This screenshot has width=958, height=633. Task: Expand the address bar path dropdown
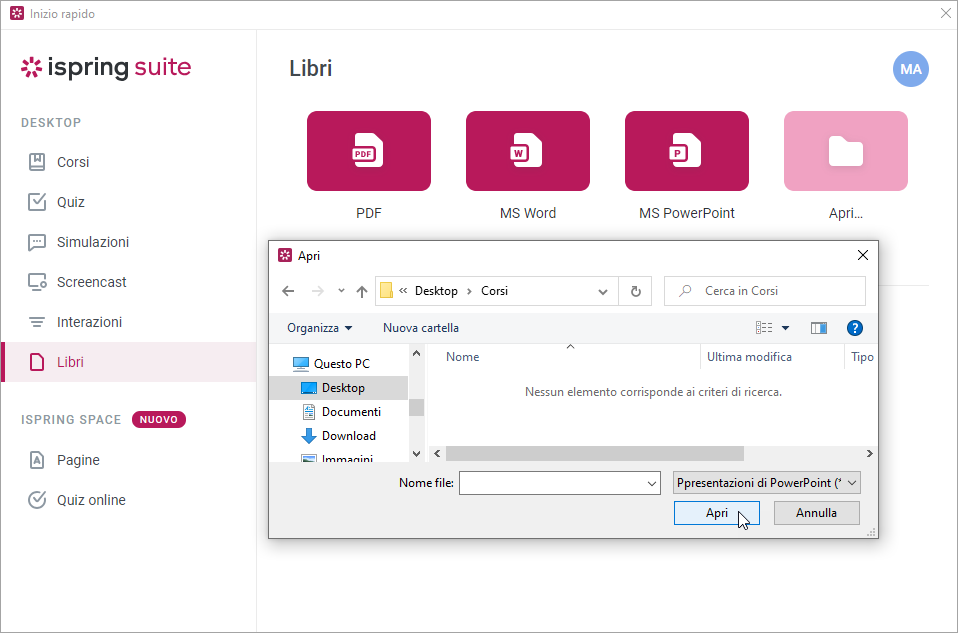tap(603, 292)
